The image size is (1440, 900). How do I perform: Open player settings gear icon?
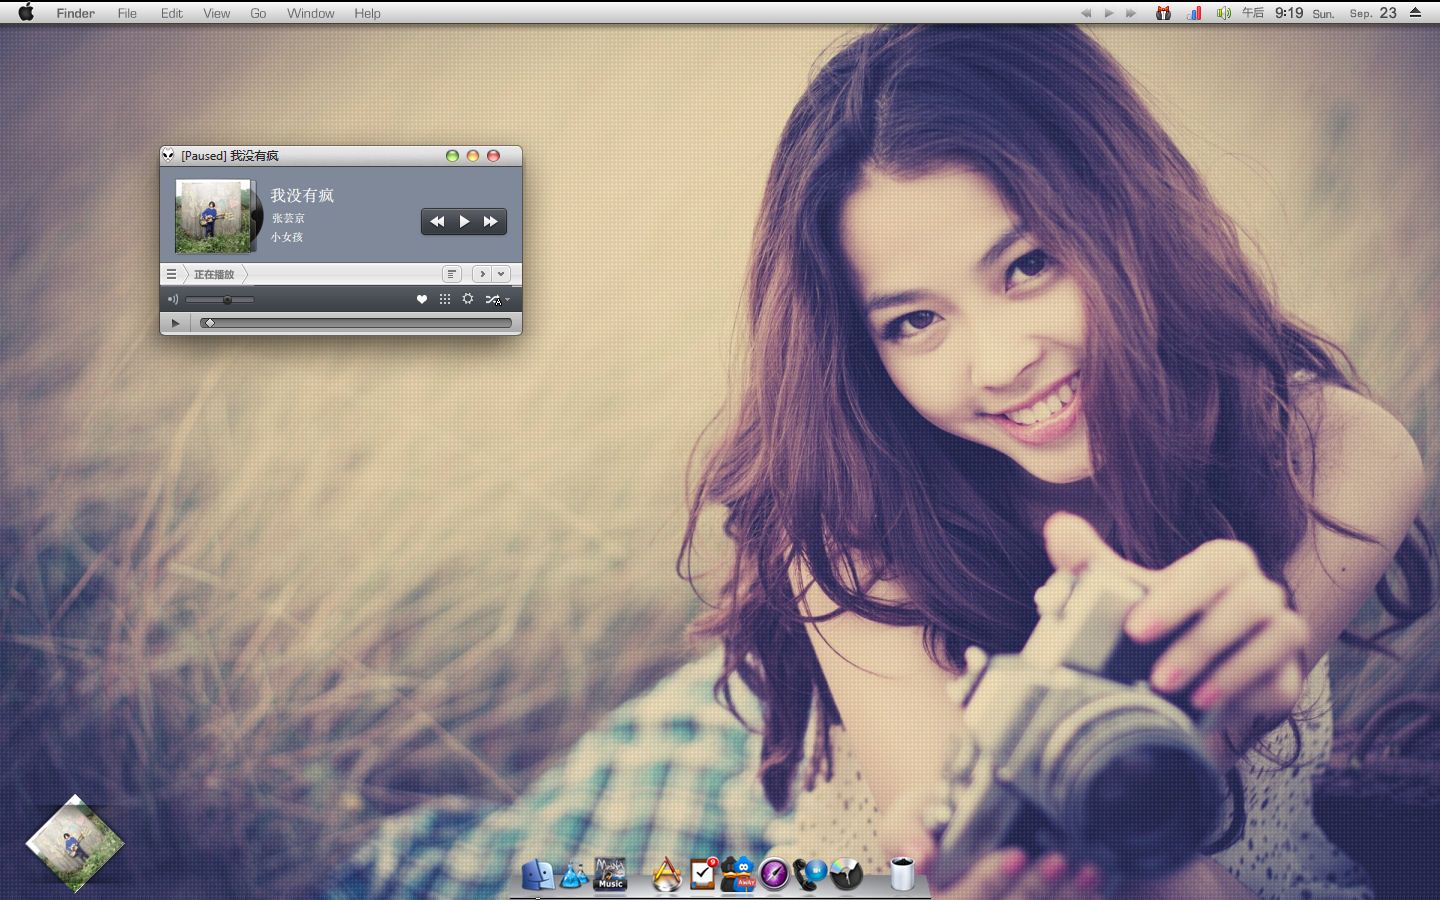pyautogui.click(x=468, y=299)
